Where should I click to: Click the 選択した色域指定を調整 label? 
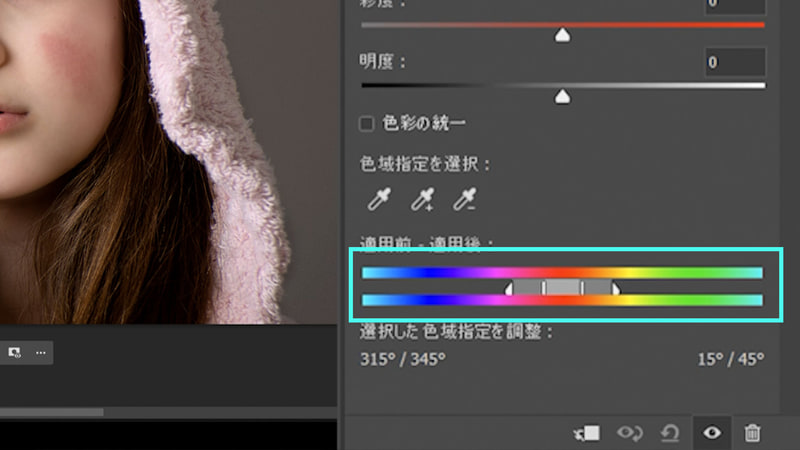(457, 332)
